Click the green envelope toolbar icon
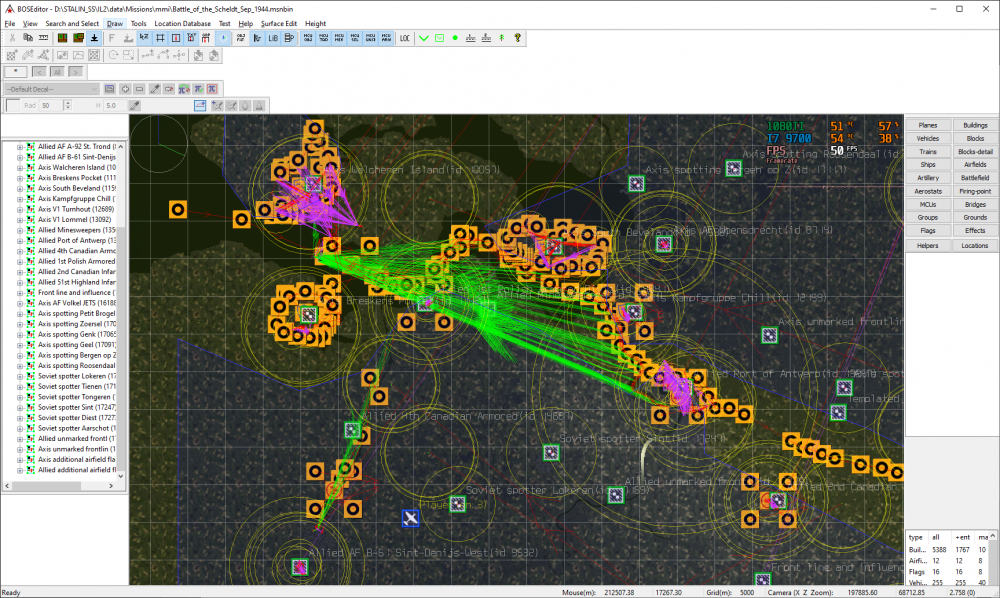Image resolution: width=1000 pixels, height=598 pixels. tap(439, 38)
